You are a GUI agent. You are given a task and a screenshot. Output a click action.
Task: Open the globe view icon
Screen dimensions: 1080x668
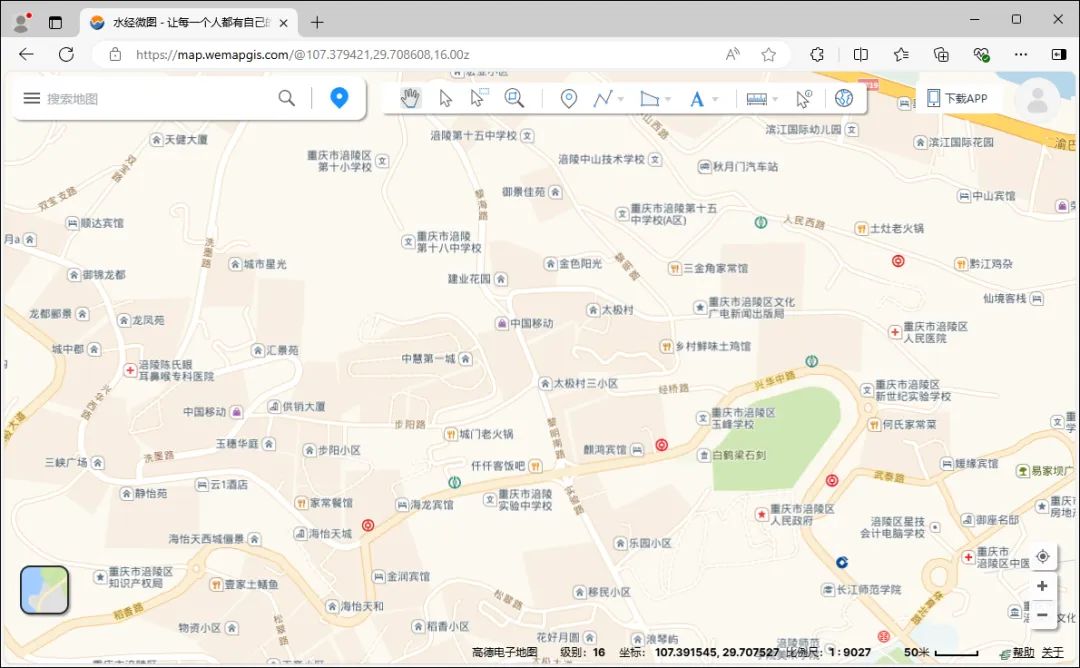(x=844, y=98)
